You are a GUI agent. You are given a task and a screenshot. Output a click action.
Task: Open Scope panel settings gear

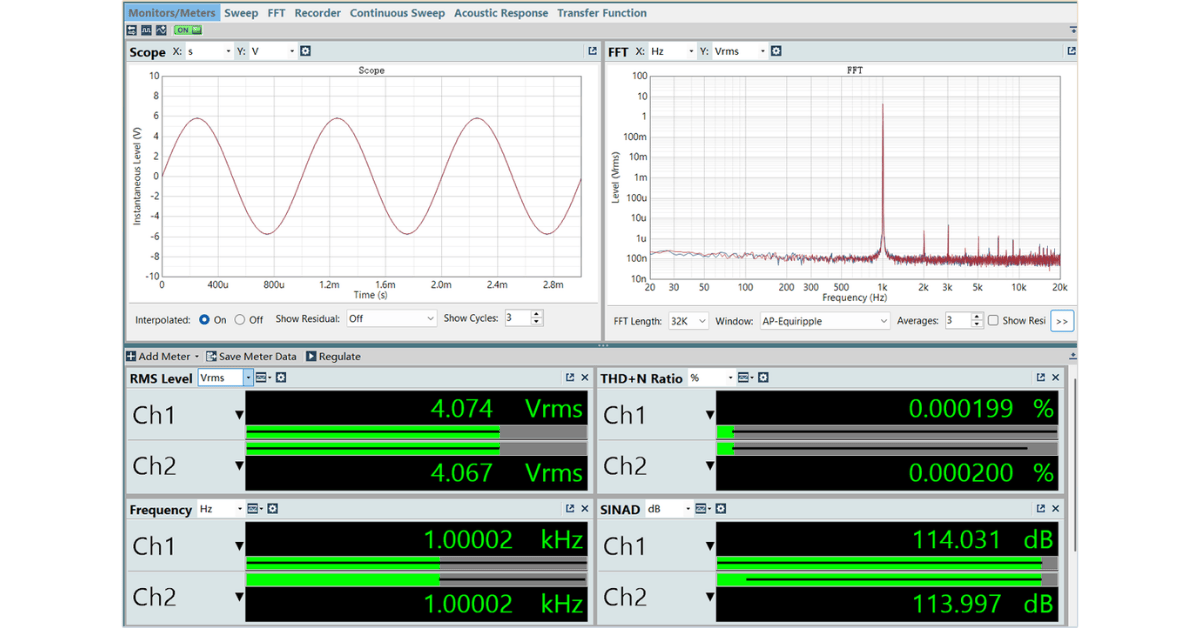[x=306, y=51]
